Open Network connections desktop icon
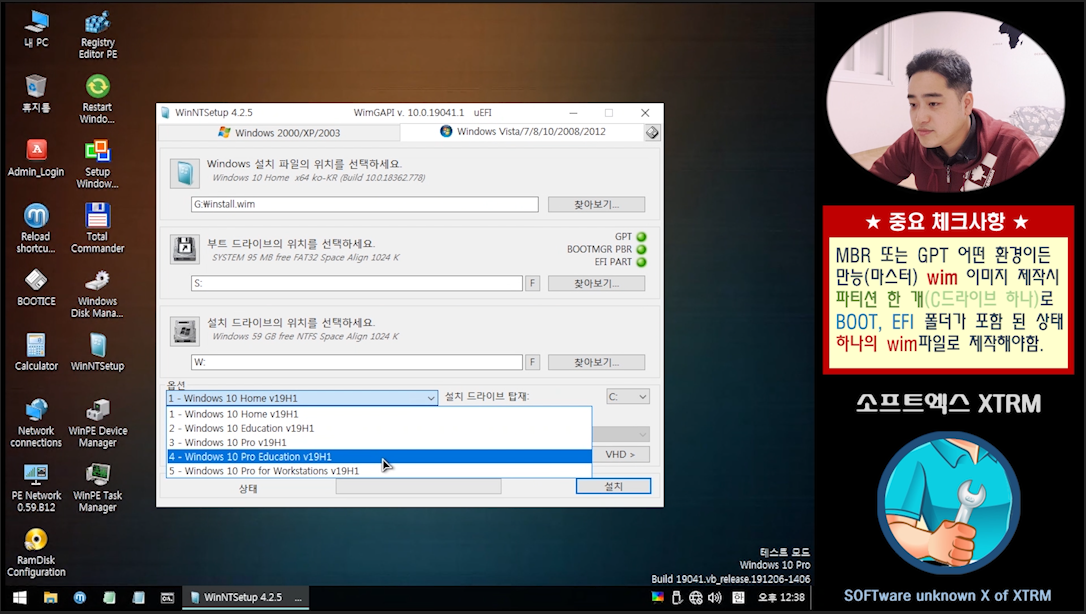The image size is (1086, 614). click(x=36, y=423)
